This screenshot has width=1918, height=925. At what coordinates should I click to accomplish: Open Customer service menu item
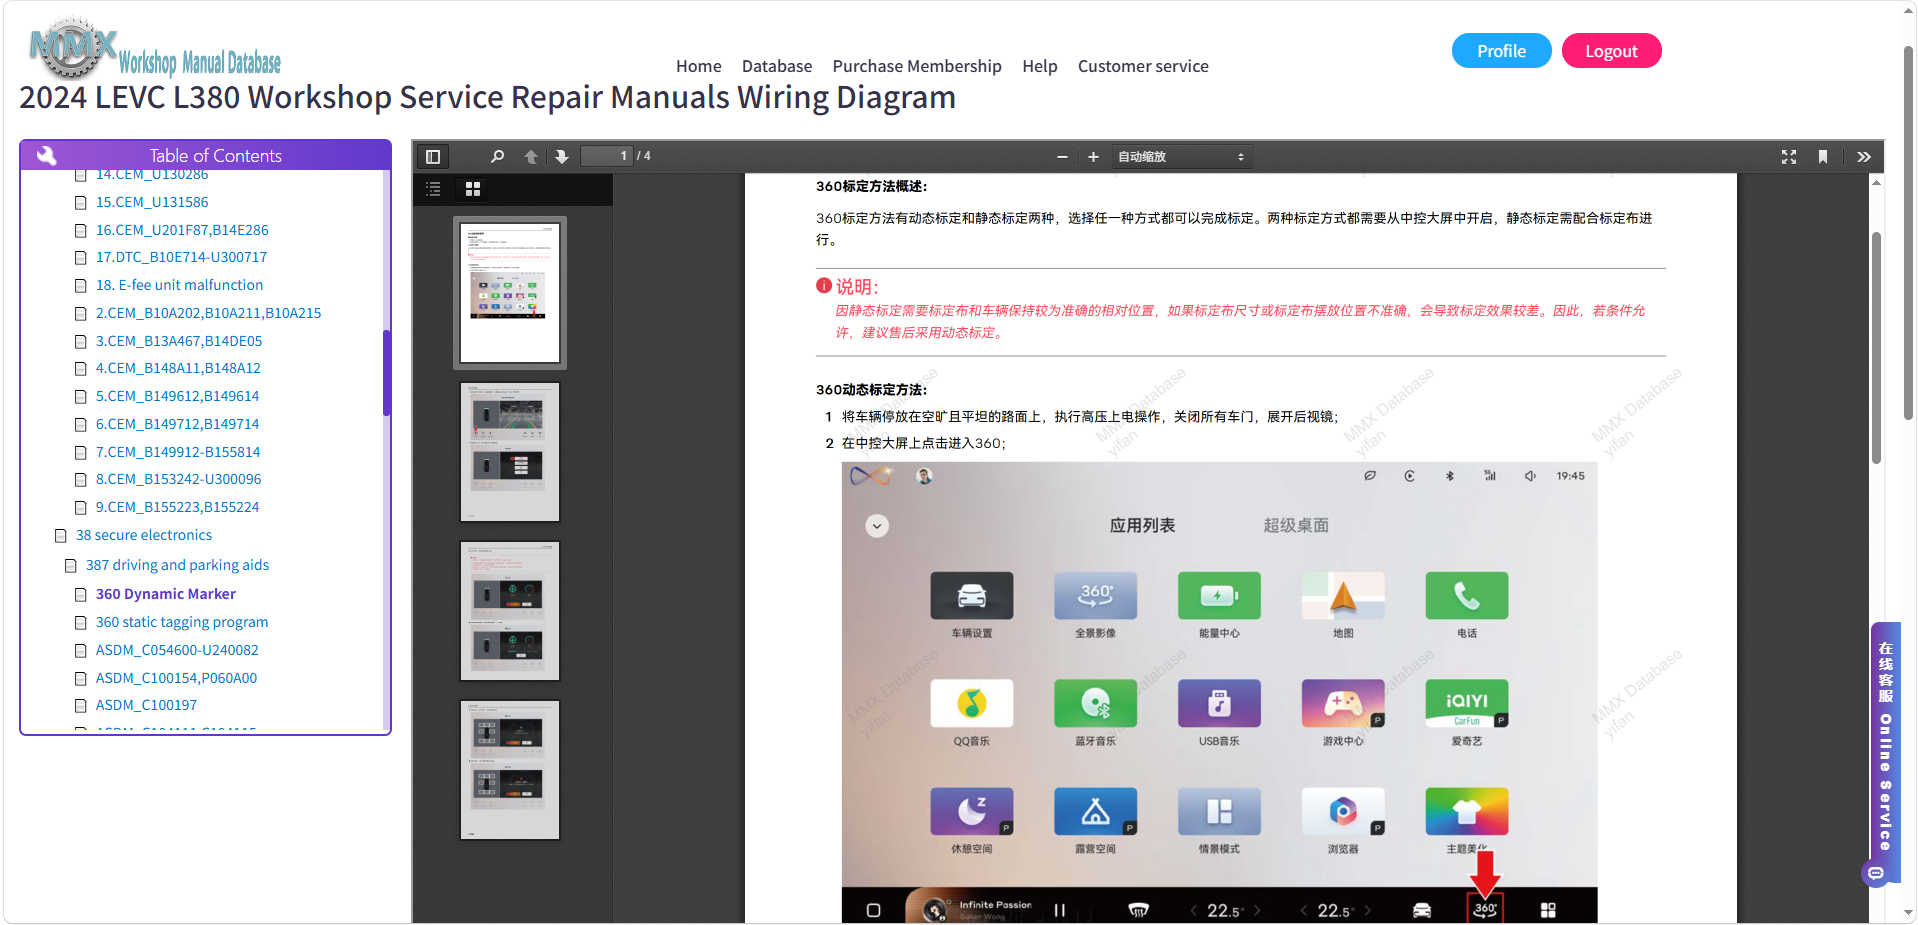(1143, 66)
